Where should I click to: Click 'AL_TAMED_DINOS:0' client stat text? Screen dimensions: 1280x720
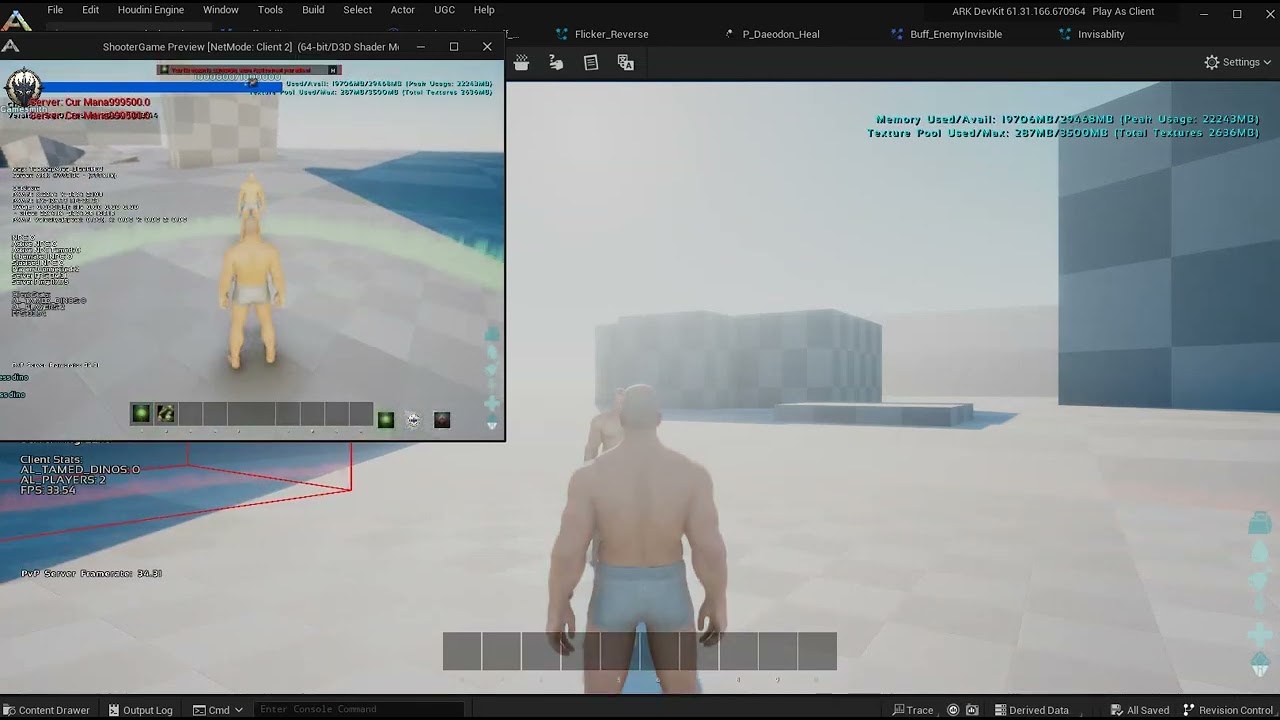80,470
